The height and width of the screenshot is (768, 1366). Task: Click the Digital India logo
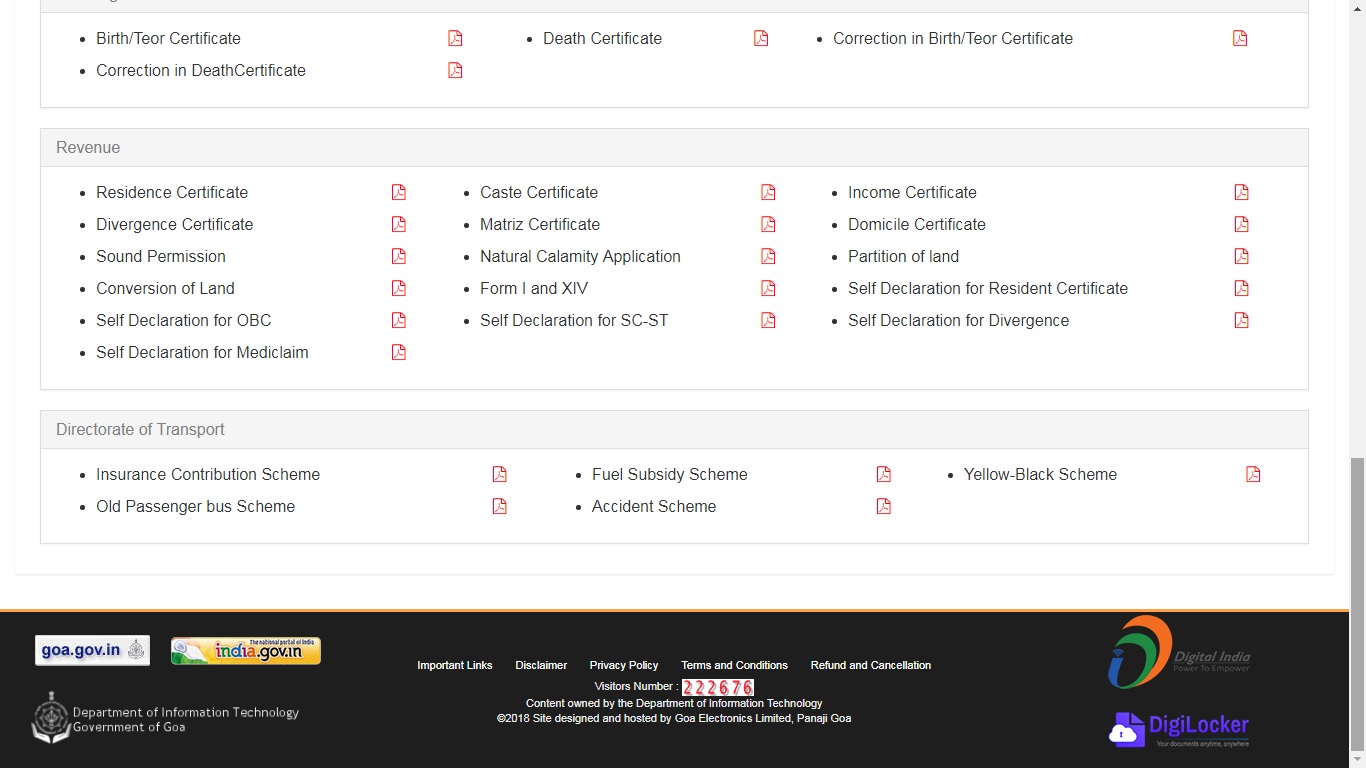point(1180,652)
